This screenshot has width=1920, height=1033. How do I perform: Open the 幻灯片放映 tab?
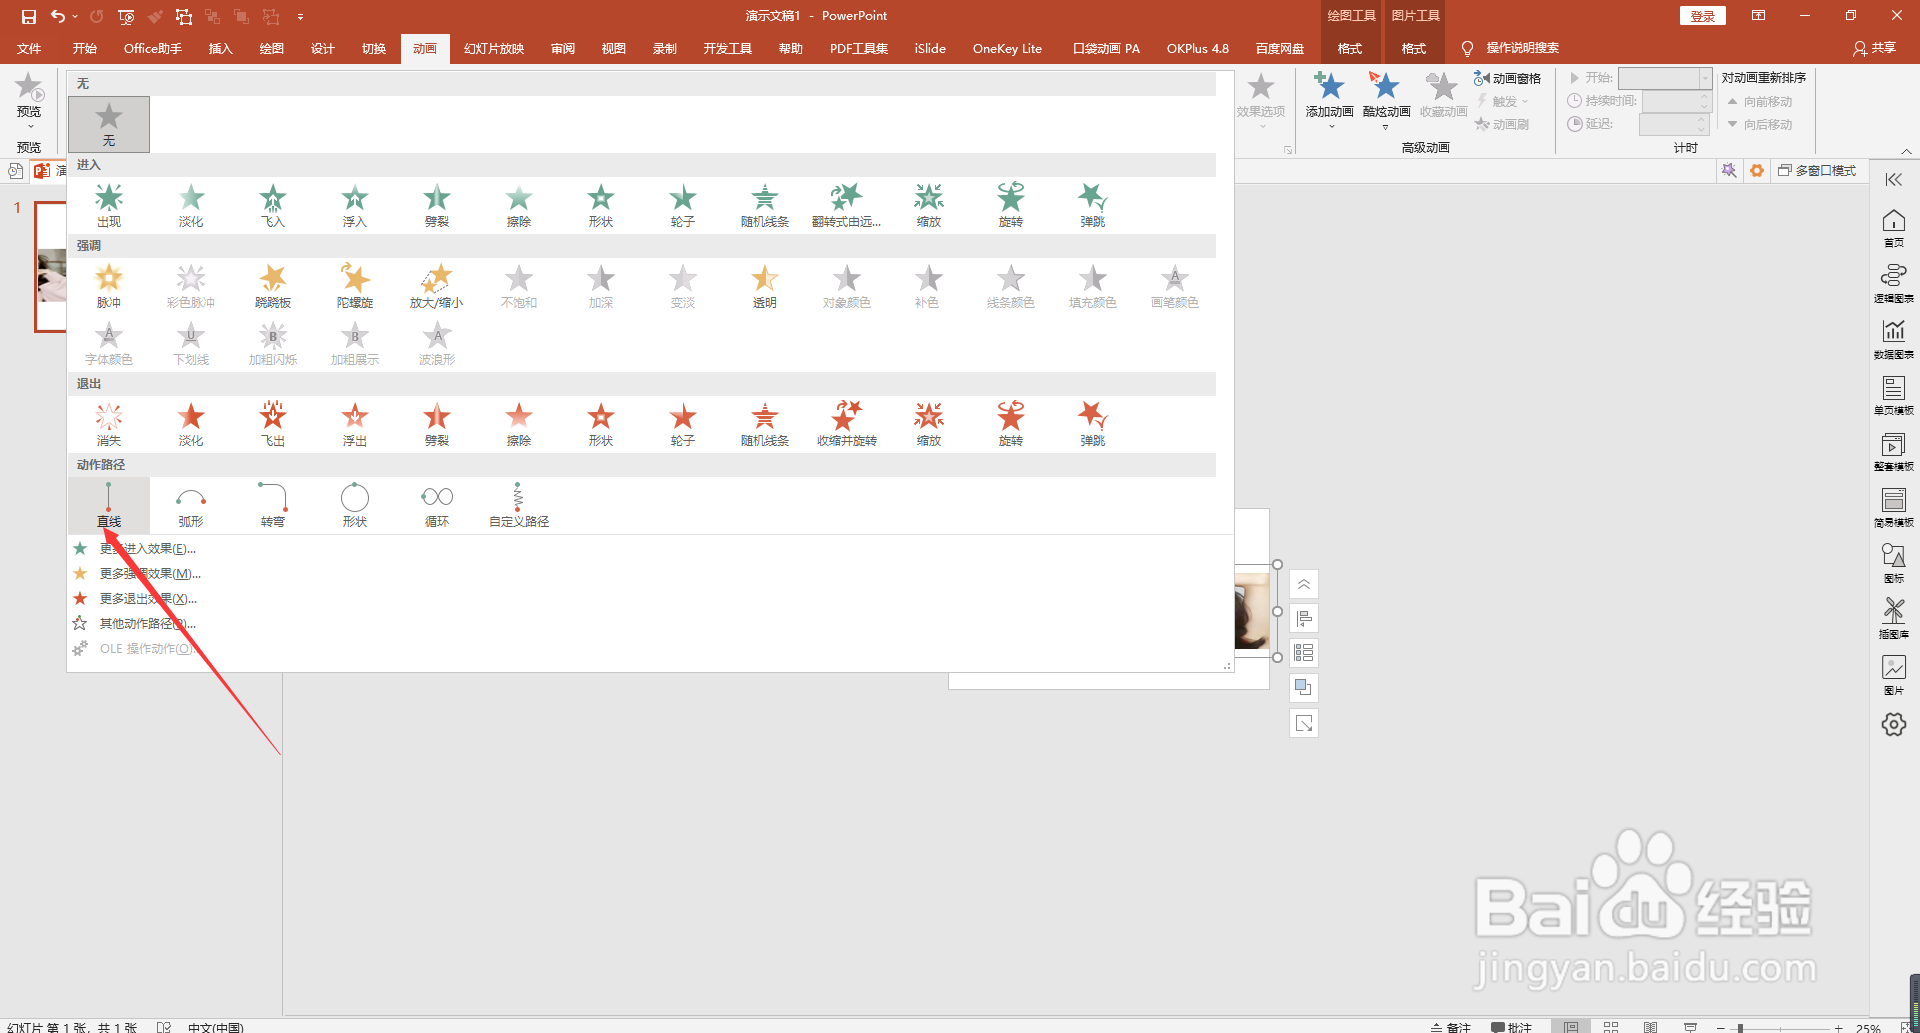[494, 48]
